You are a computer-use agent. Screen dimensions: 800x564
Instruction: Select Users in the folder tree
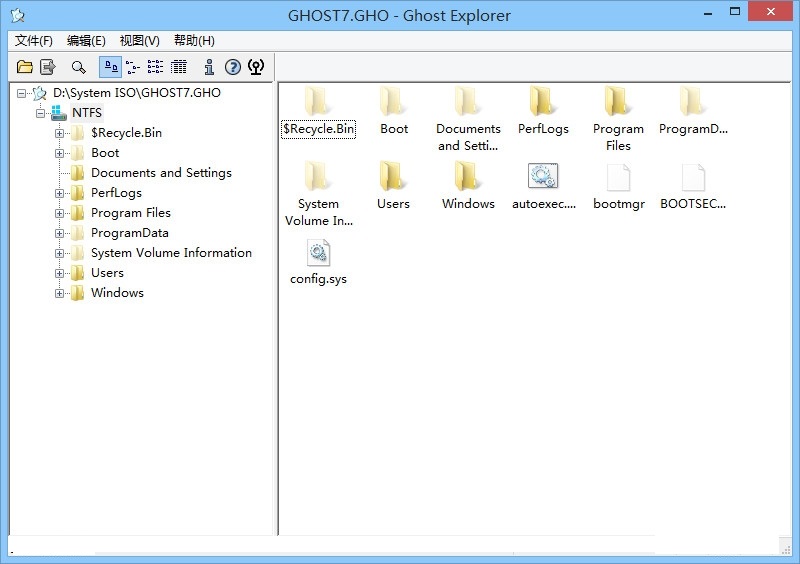click(x=107, y=273)
